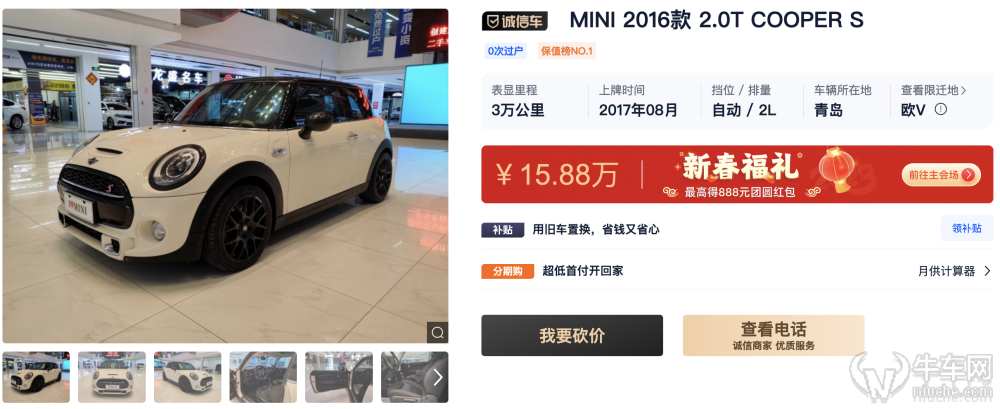
Task: Click the 我要砍价 button
Action: pos(572,336)
